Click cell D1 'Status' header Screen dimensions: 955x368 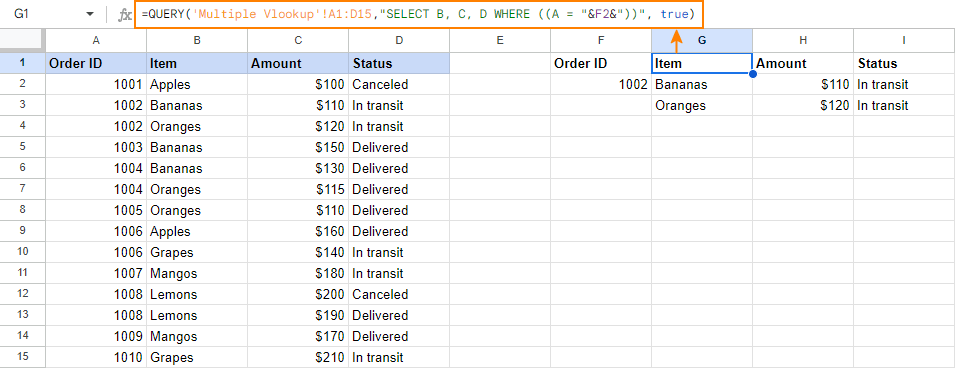(399, 63)
